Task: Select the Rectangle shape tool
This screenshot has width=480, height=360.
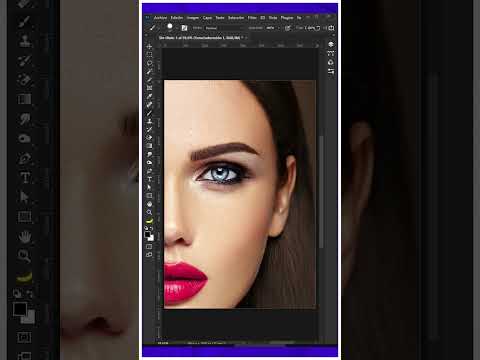Action: (149, 196)
